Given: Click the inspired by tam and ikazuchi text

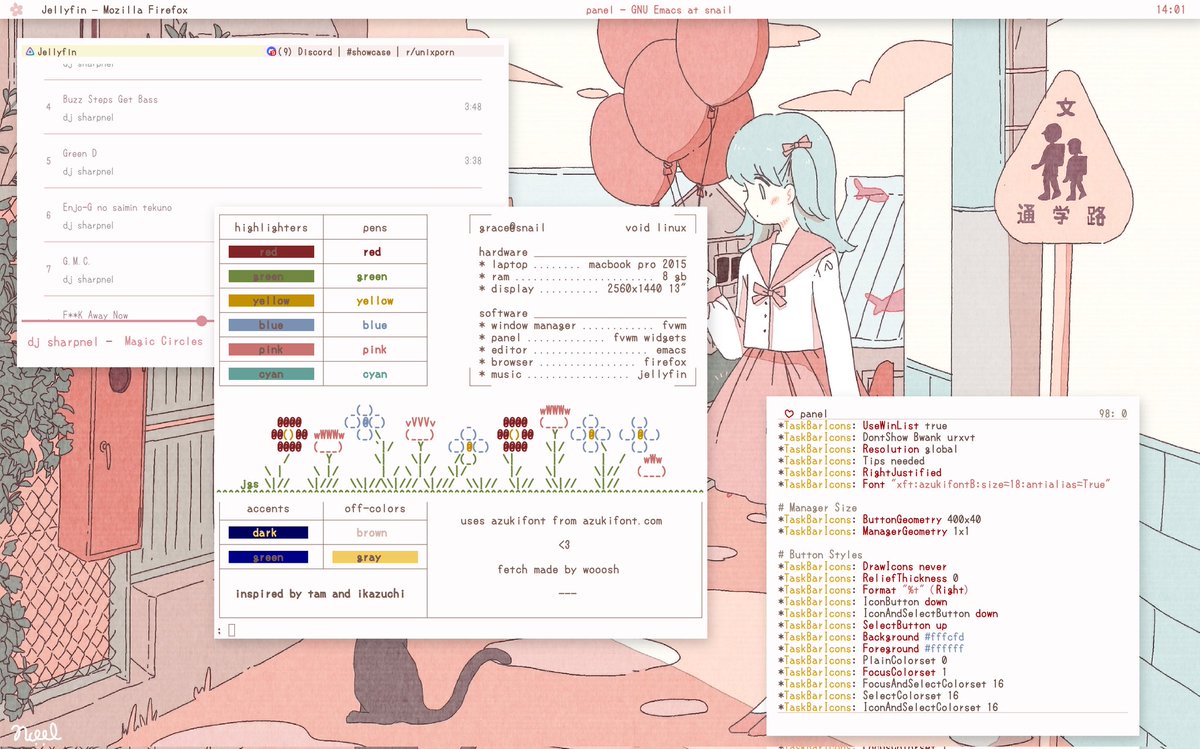Looking at the screenshot, I should [x=320, y=594].
